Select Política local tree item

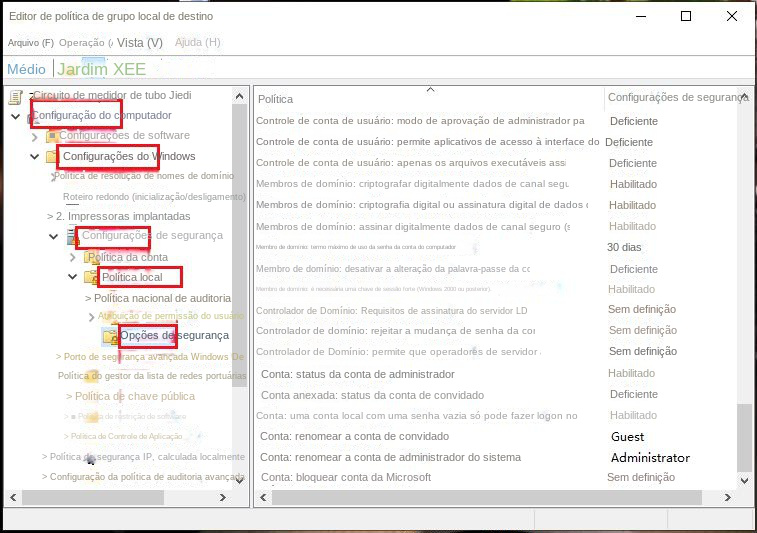coord(132,277)
